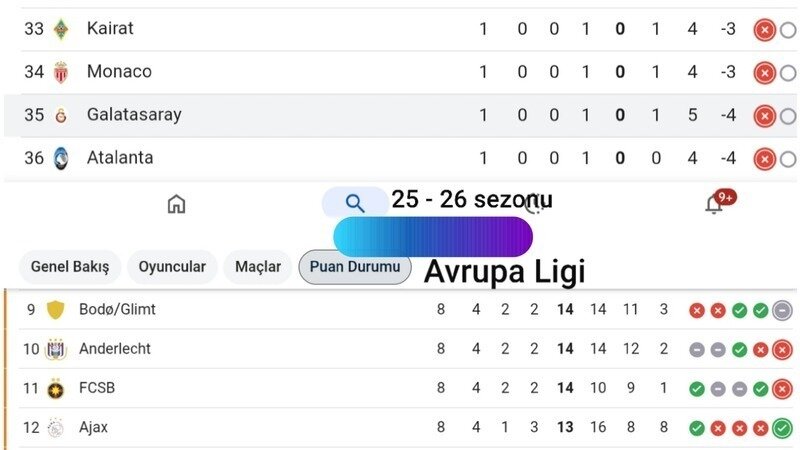Open the Ajax team name link
Viewport: 800px width, 450px height.
pyautogui.click(x=94, y=427)
